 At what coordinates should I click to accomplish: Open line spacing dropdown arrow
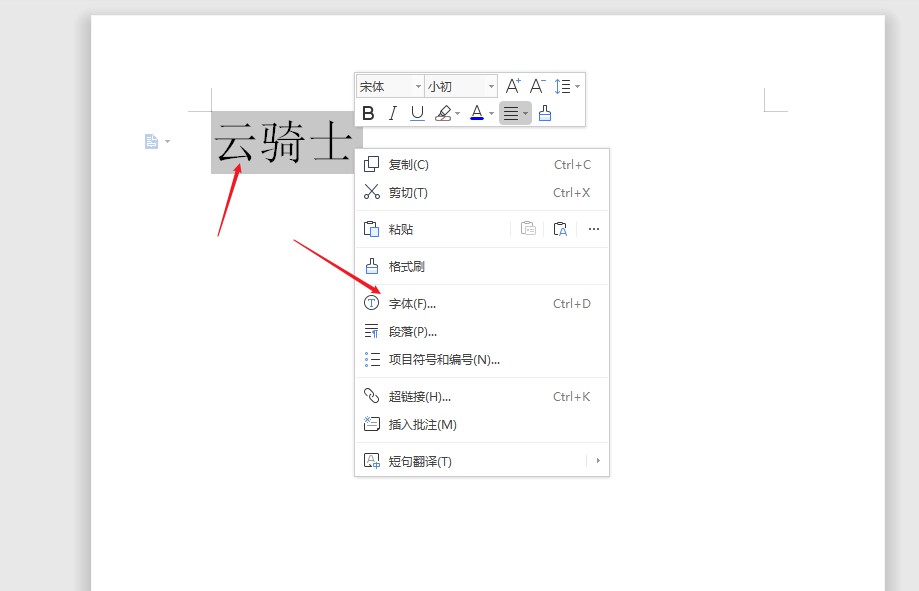tap(577, 87)
